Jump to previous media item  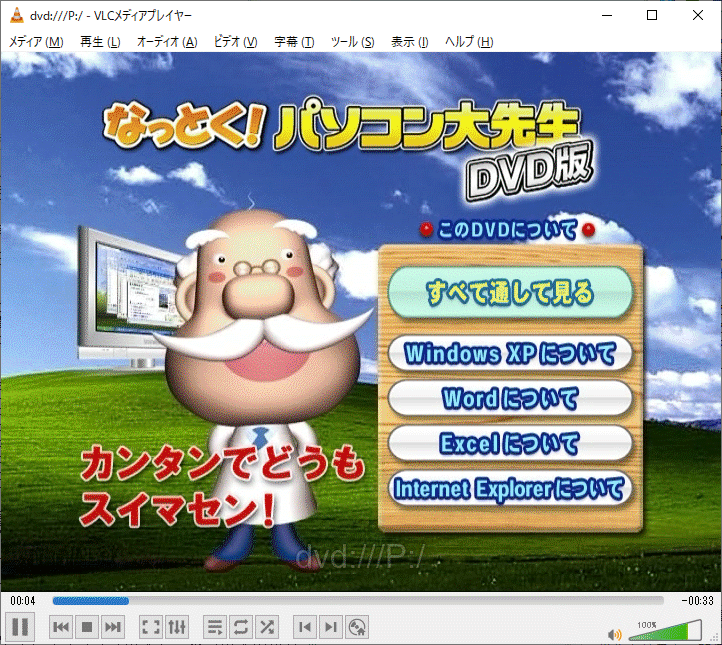pyautogui.click(x=61, y=627)
